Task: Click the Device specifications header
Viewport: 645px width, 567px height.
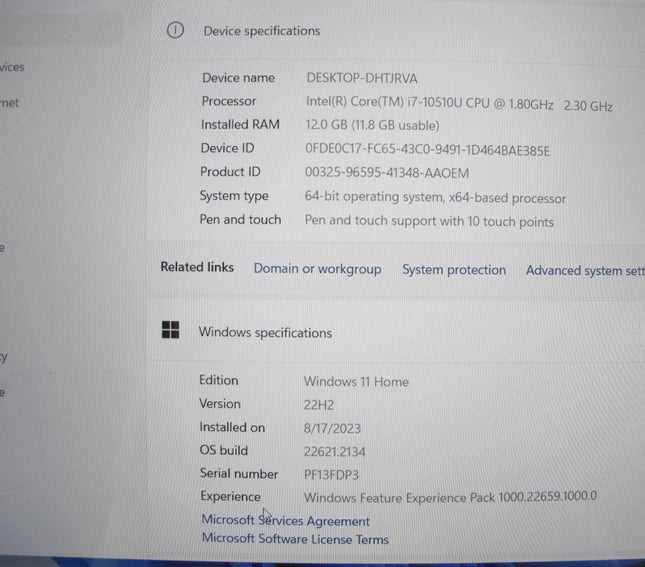Action: pyautogui.click(x=262, y=31)
